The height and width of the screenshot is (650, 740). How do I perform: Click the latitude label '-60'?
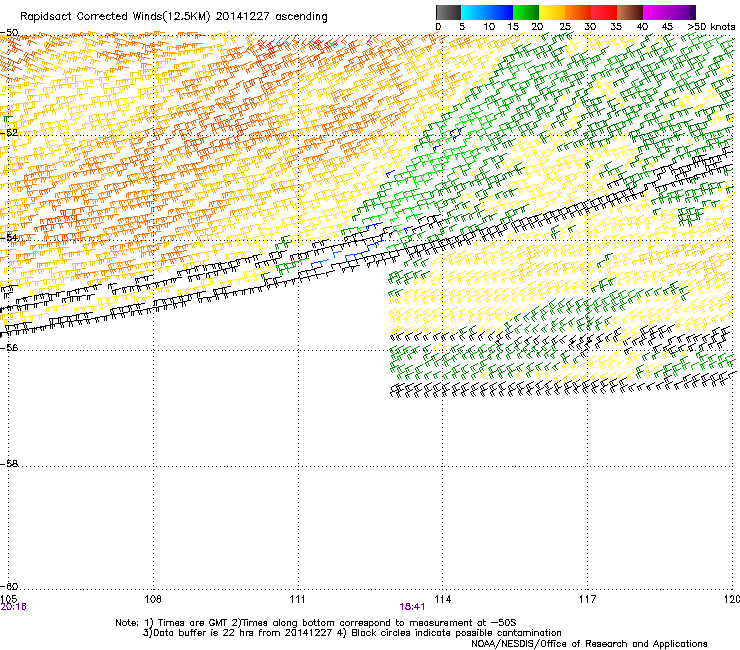point(9,586)
